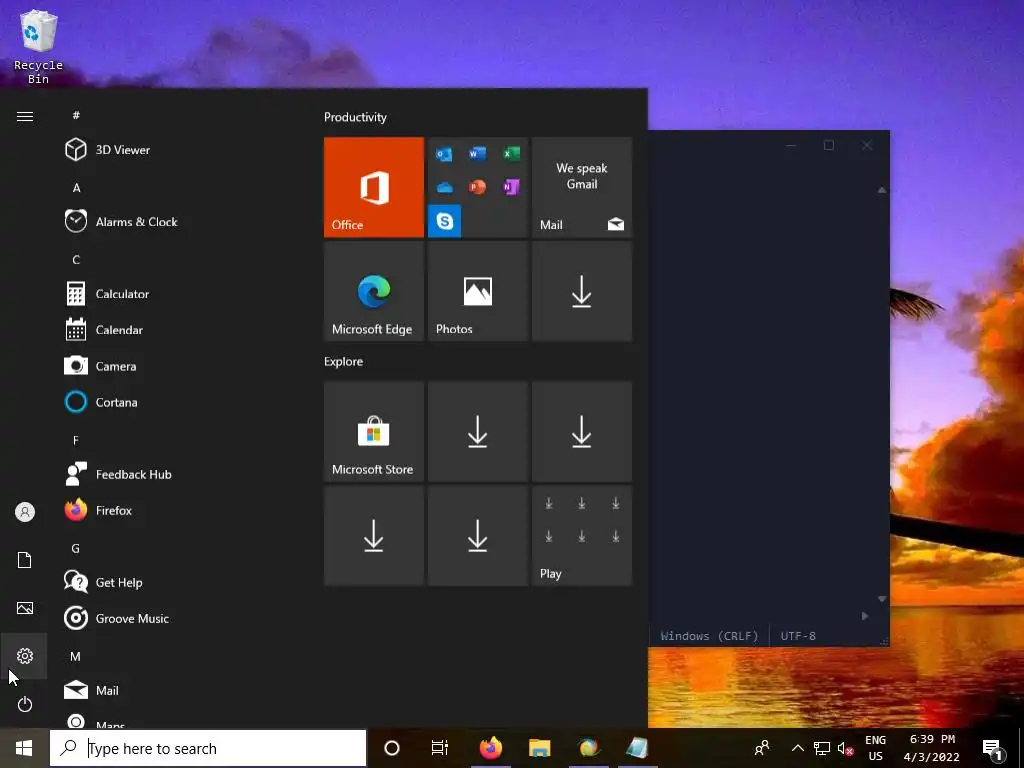The image size is (1024, 768).
Task: Click the muted volume tray icon
Action: [846, 748]
